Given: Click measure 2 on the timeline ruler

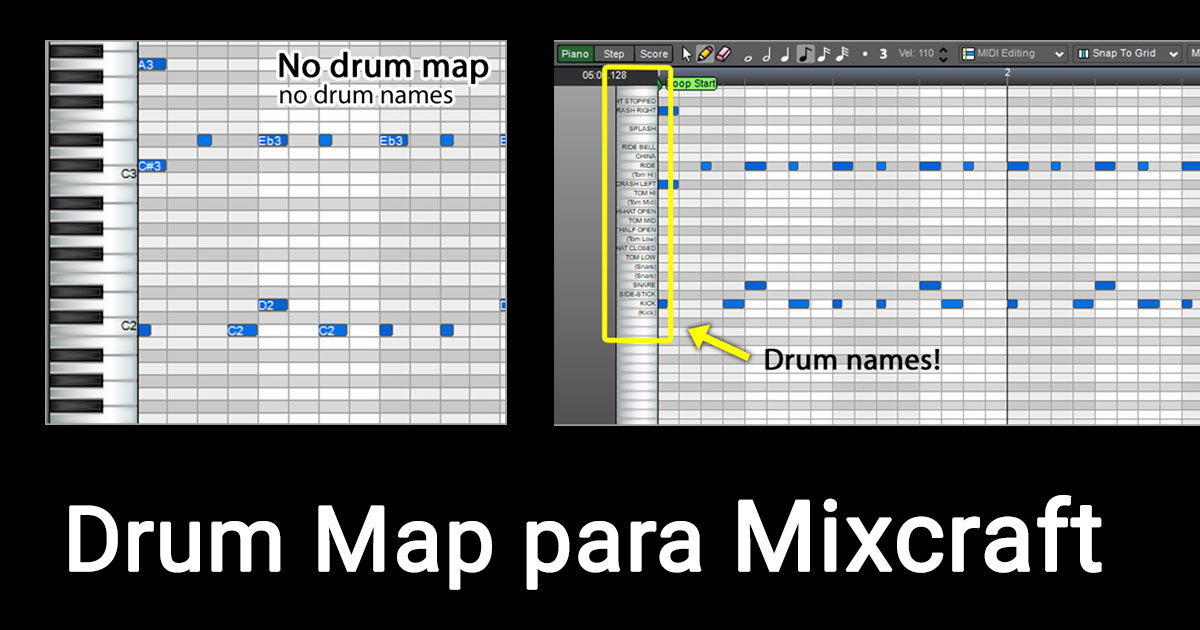Looking at the screenshot, I should 1007,73.
